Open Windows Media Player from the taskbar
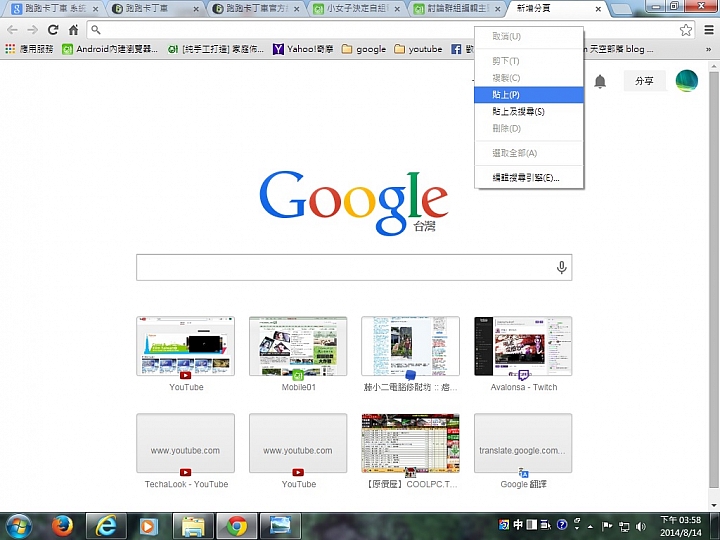The image size is (720, 540). click(148, 526)
